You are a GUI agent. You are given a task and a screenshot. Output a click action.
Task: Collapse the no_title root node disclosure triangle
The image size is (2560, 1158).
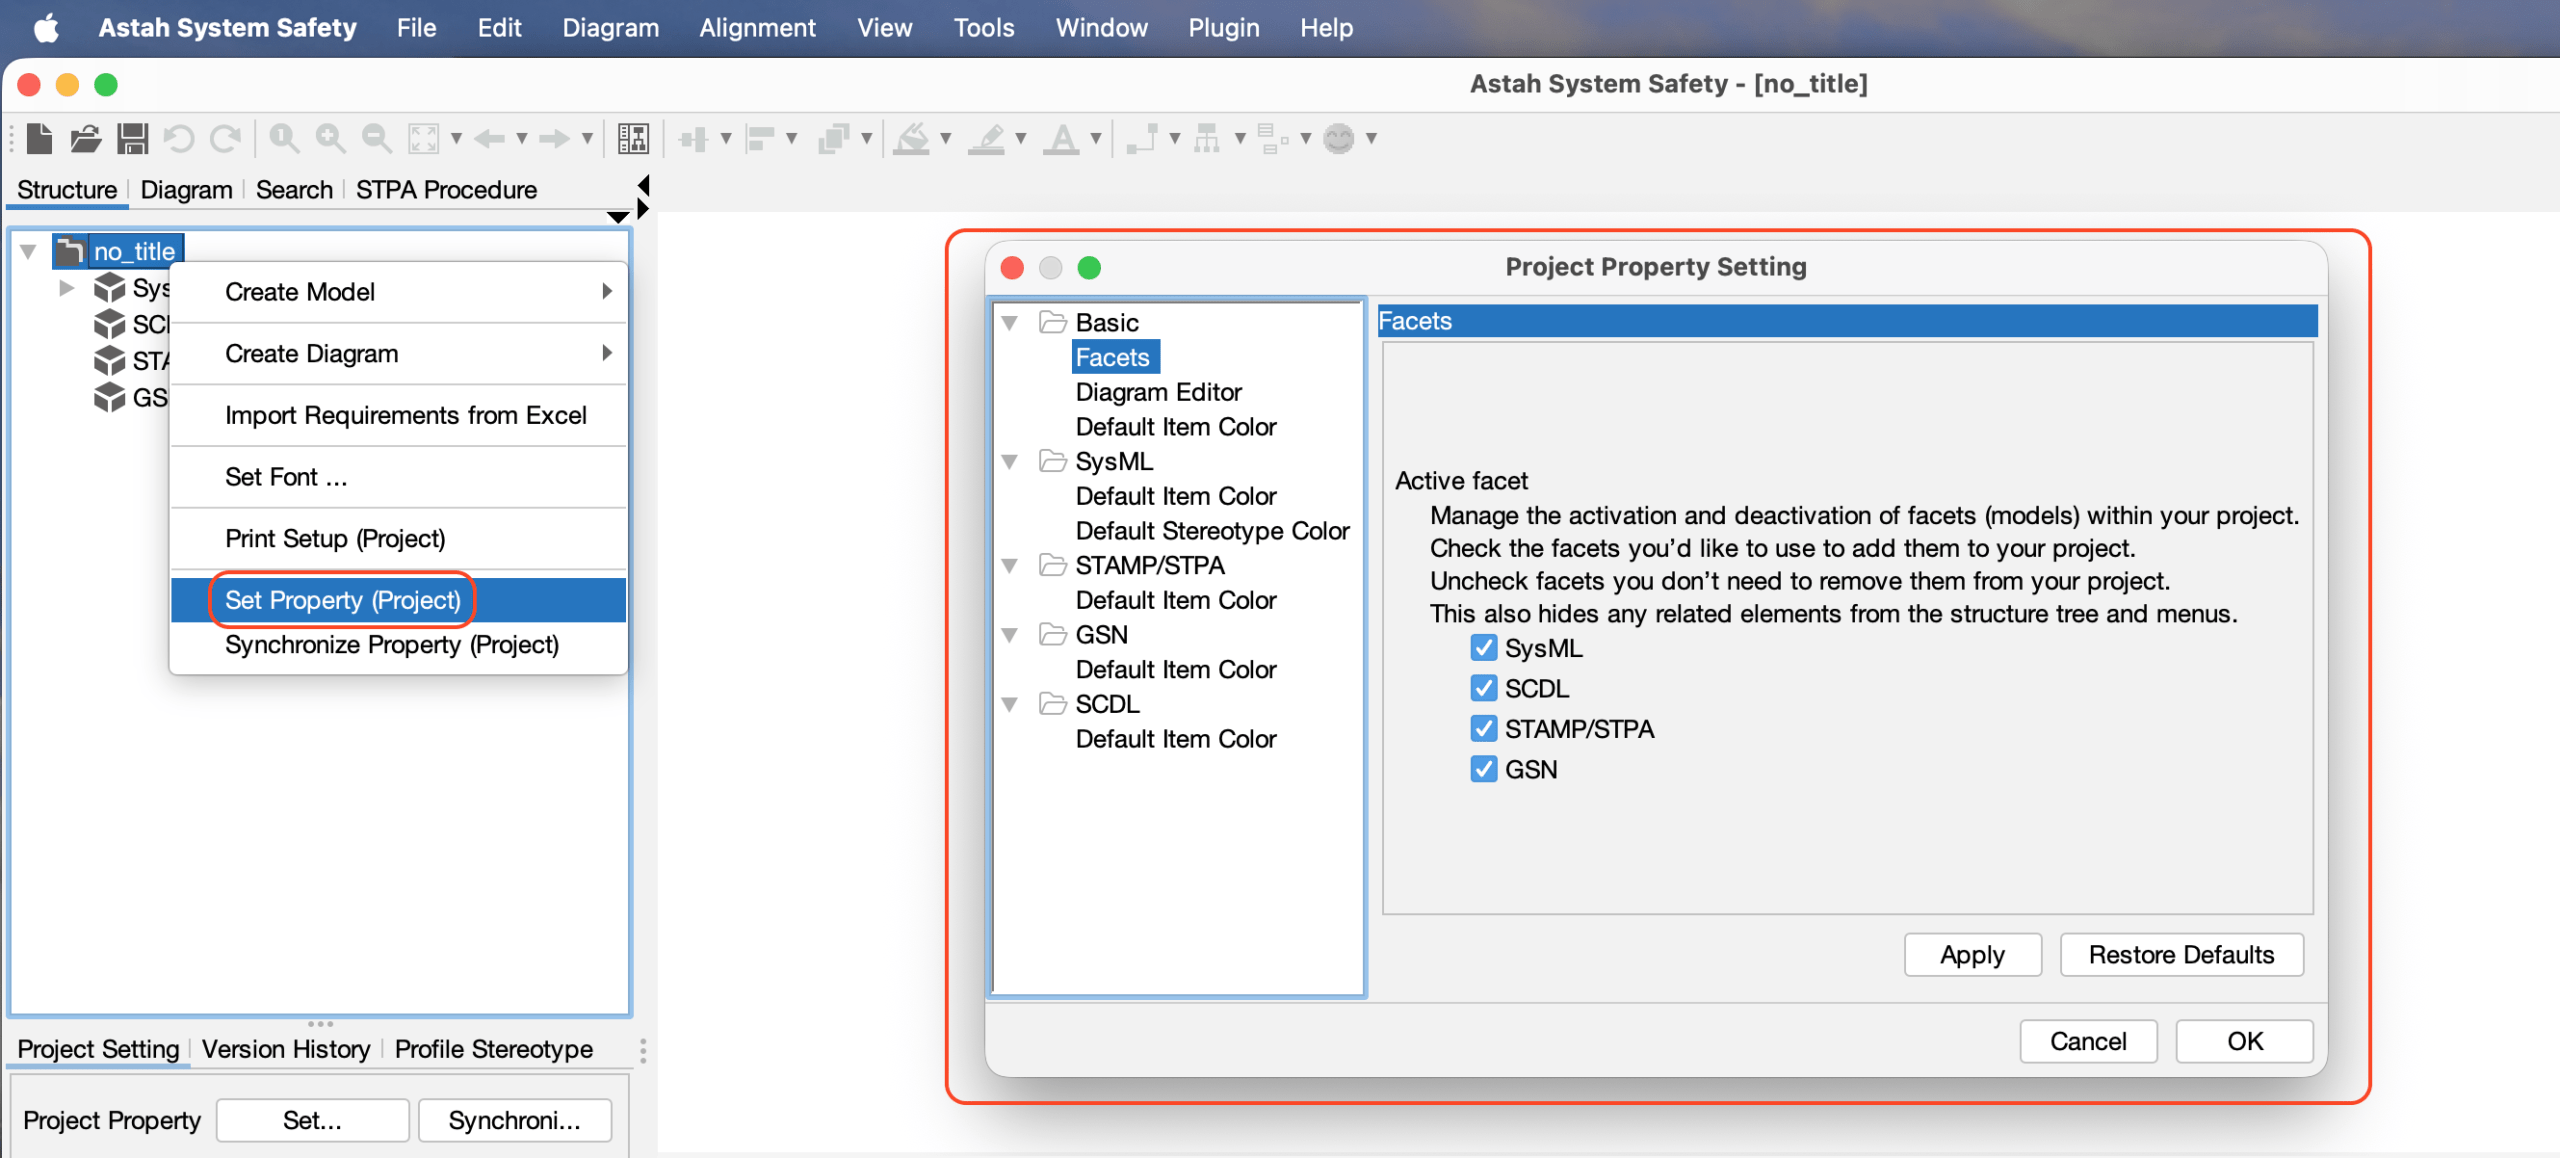click(27, 251)
